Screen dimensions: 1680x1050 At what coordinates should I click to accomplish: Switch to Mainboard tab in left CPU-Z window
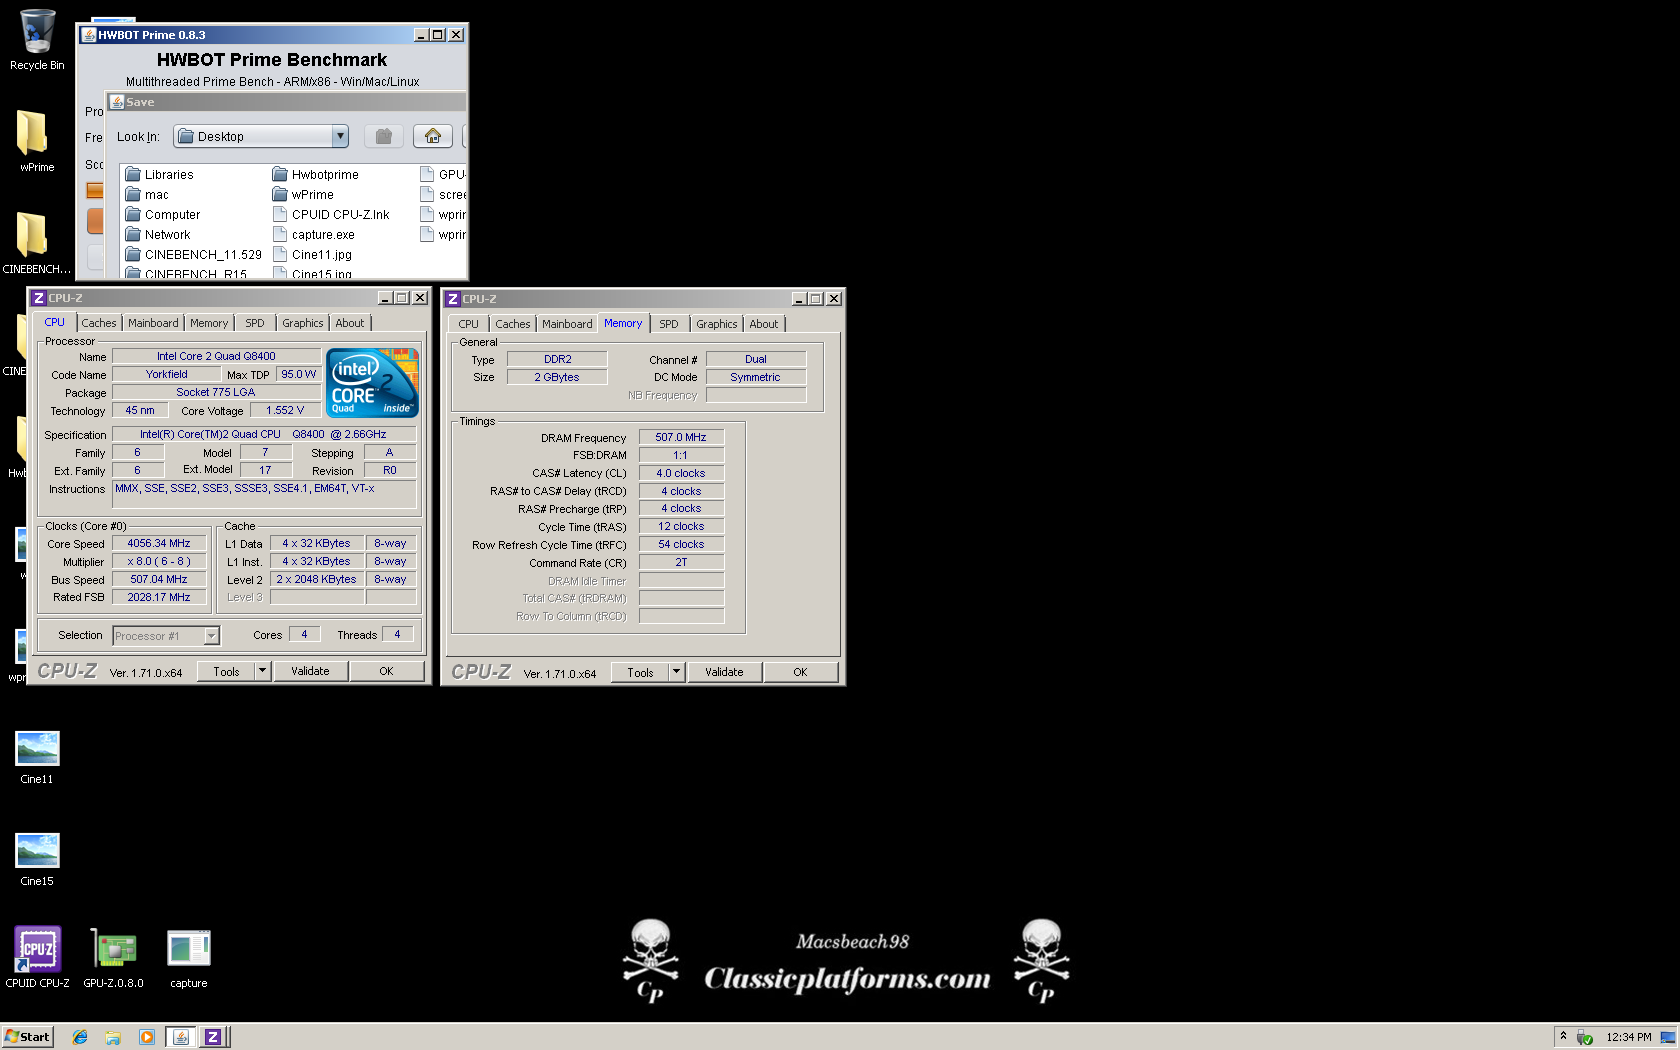coord(153,323)
